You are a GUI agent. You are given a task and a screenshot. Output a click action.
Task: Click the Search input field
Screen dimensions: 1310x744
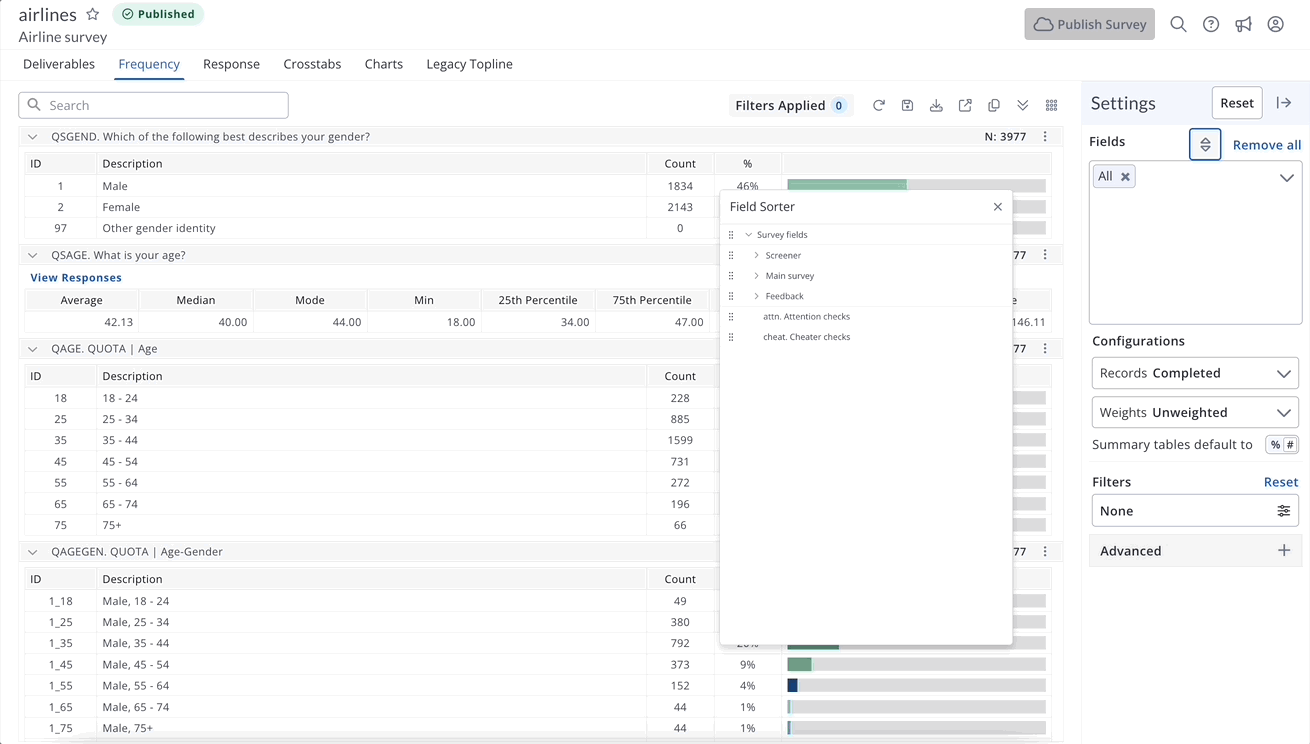pos(154,105)
